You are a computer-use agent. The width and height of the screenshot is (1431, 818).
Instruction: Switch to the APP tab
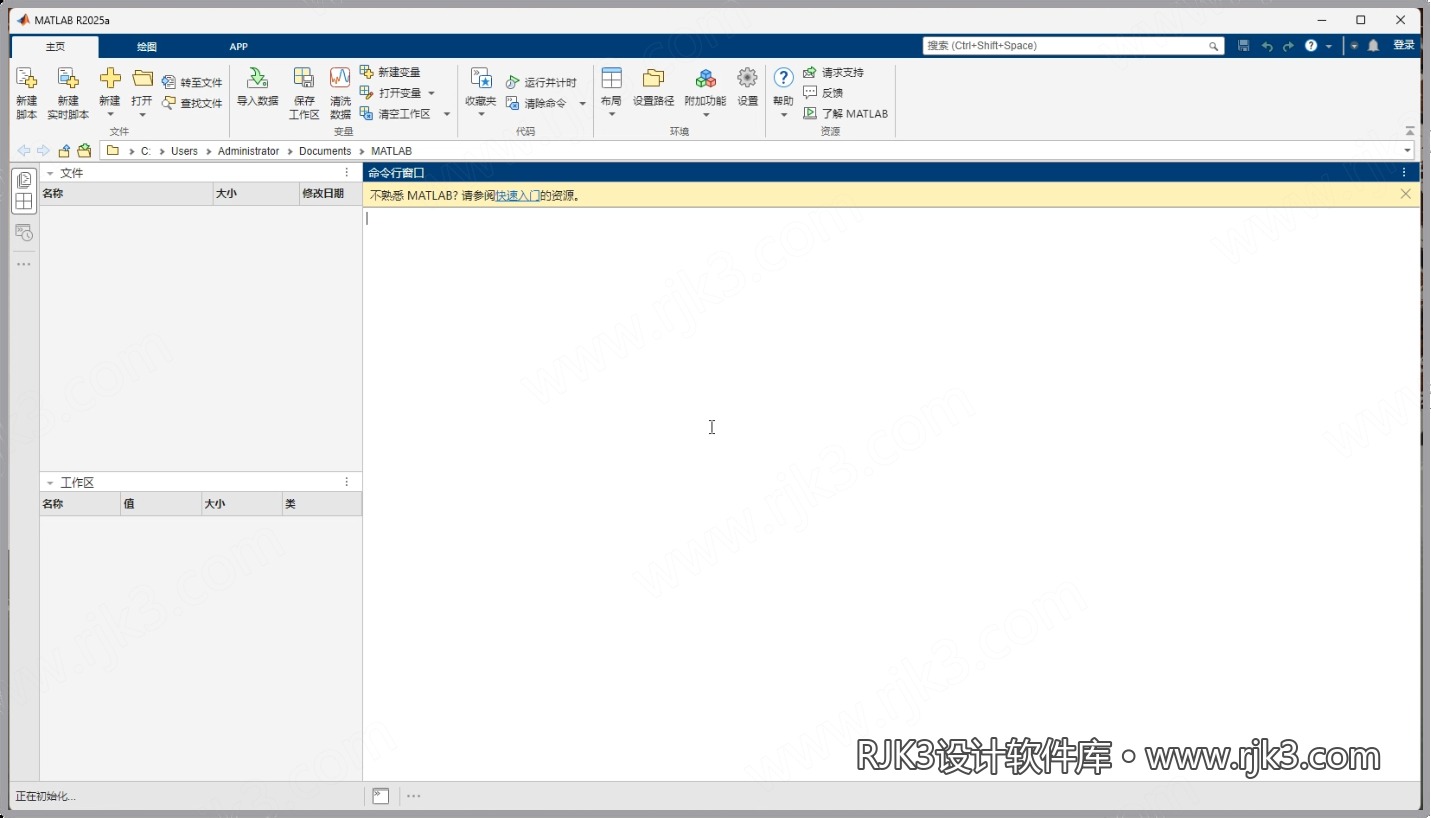tap(238, 46)
